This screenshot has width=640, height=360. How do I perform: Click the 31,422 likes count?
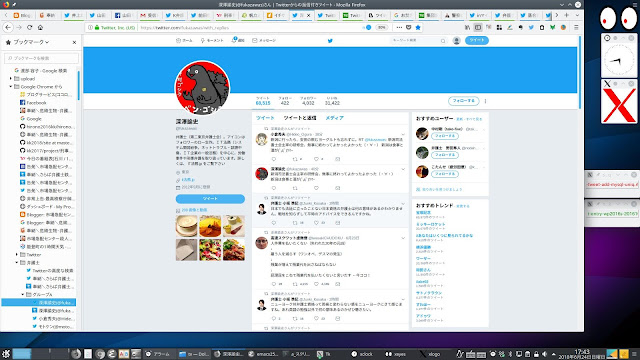(332, 103)
